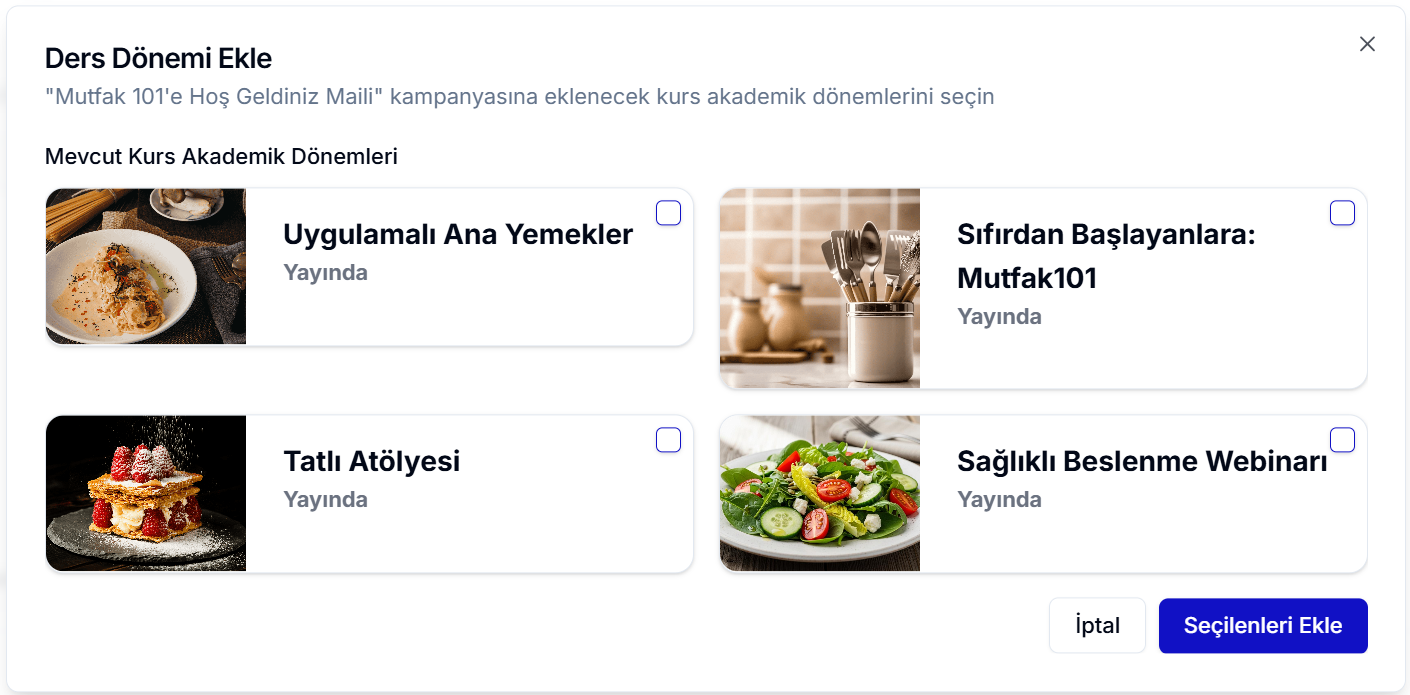Enable the Tatlı Atölyesi checkbox
The image size is (1410, 695).
click(668, 440)
